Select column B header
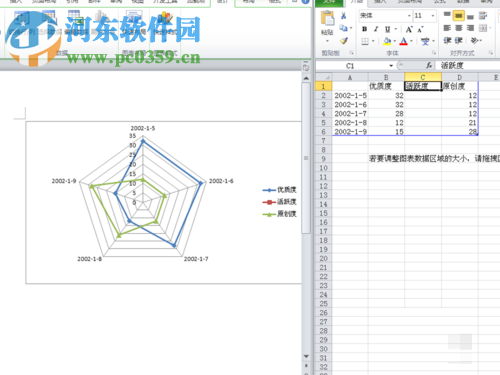Screen dimensions: 500x375 pos(386,77)
